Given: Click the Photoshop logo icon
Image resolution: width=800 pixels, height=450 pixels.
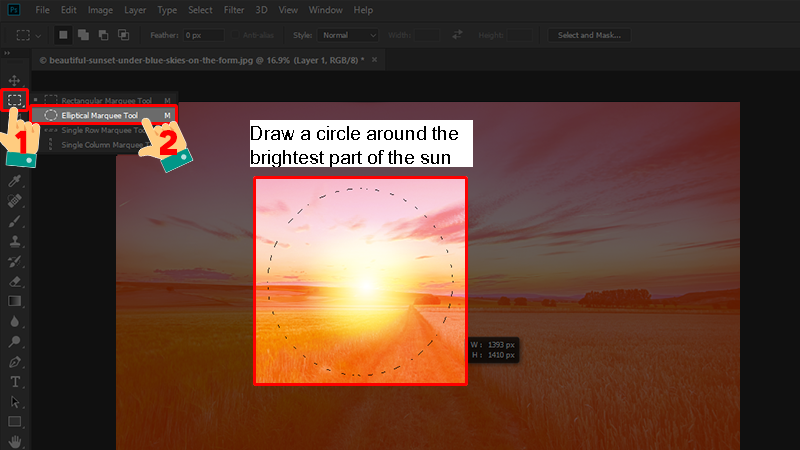Looking at the screenshot, I should pos(14,10).
